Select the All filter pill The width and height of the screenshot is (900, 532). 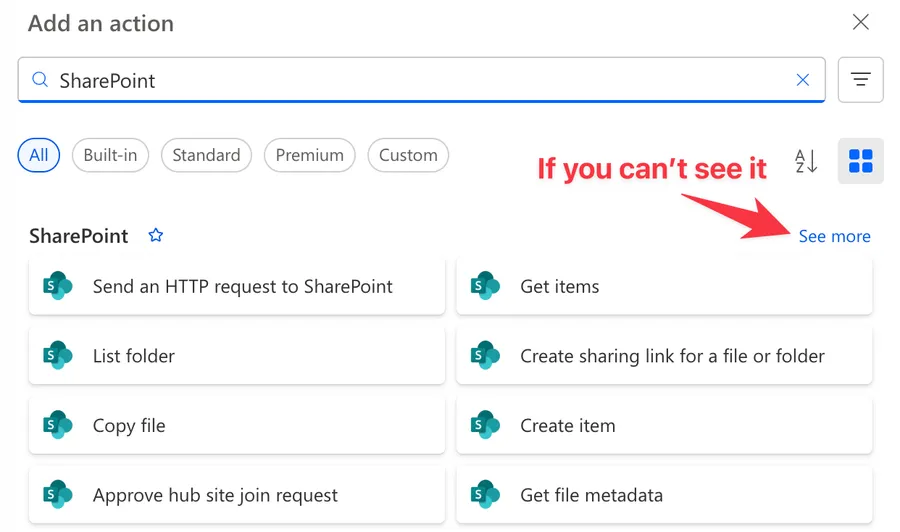point(39,155)
